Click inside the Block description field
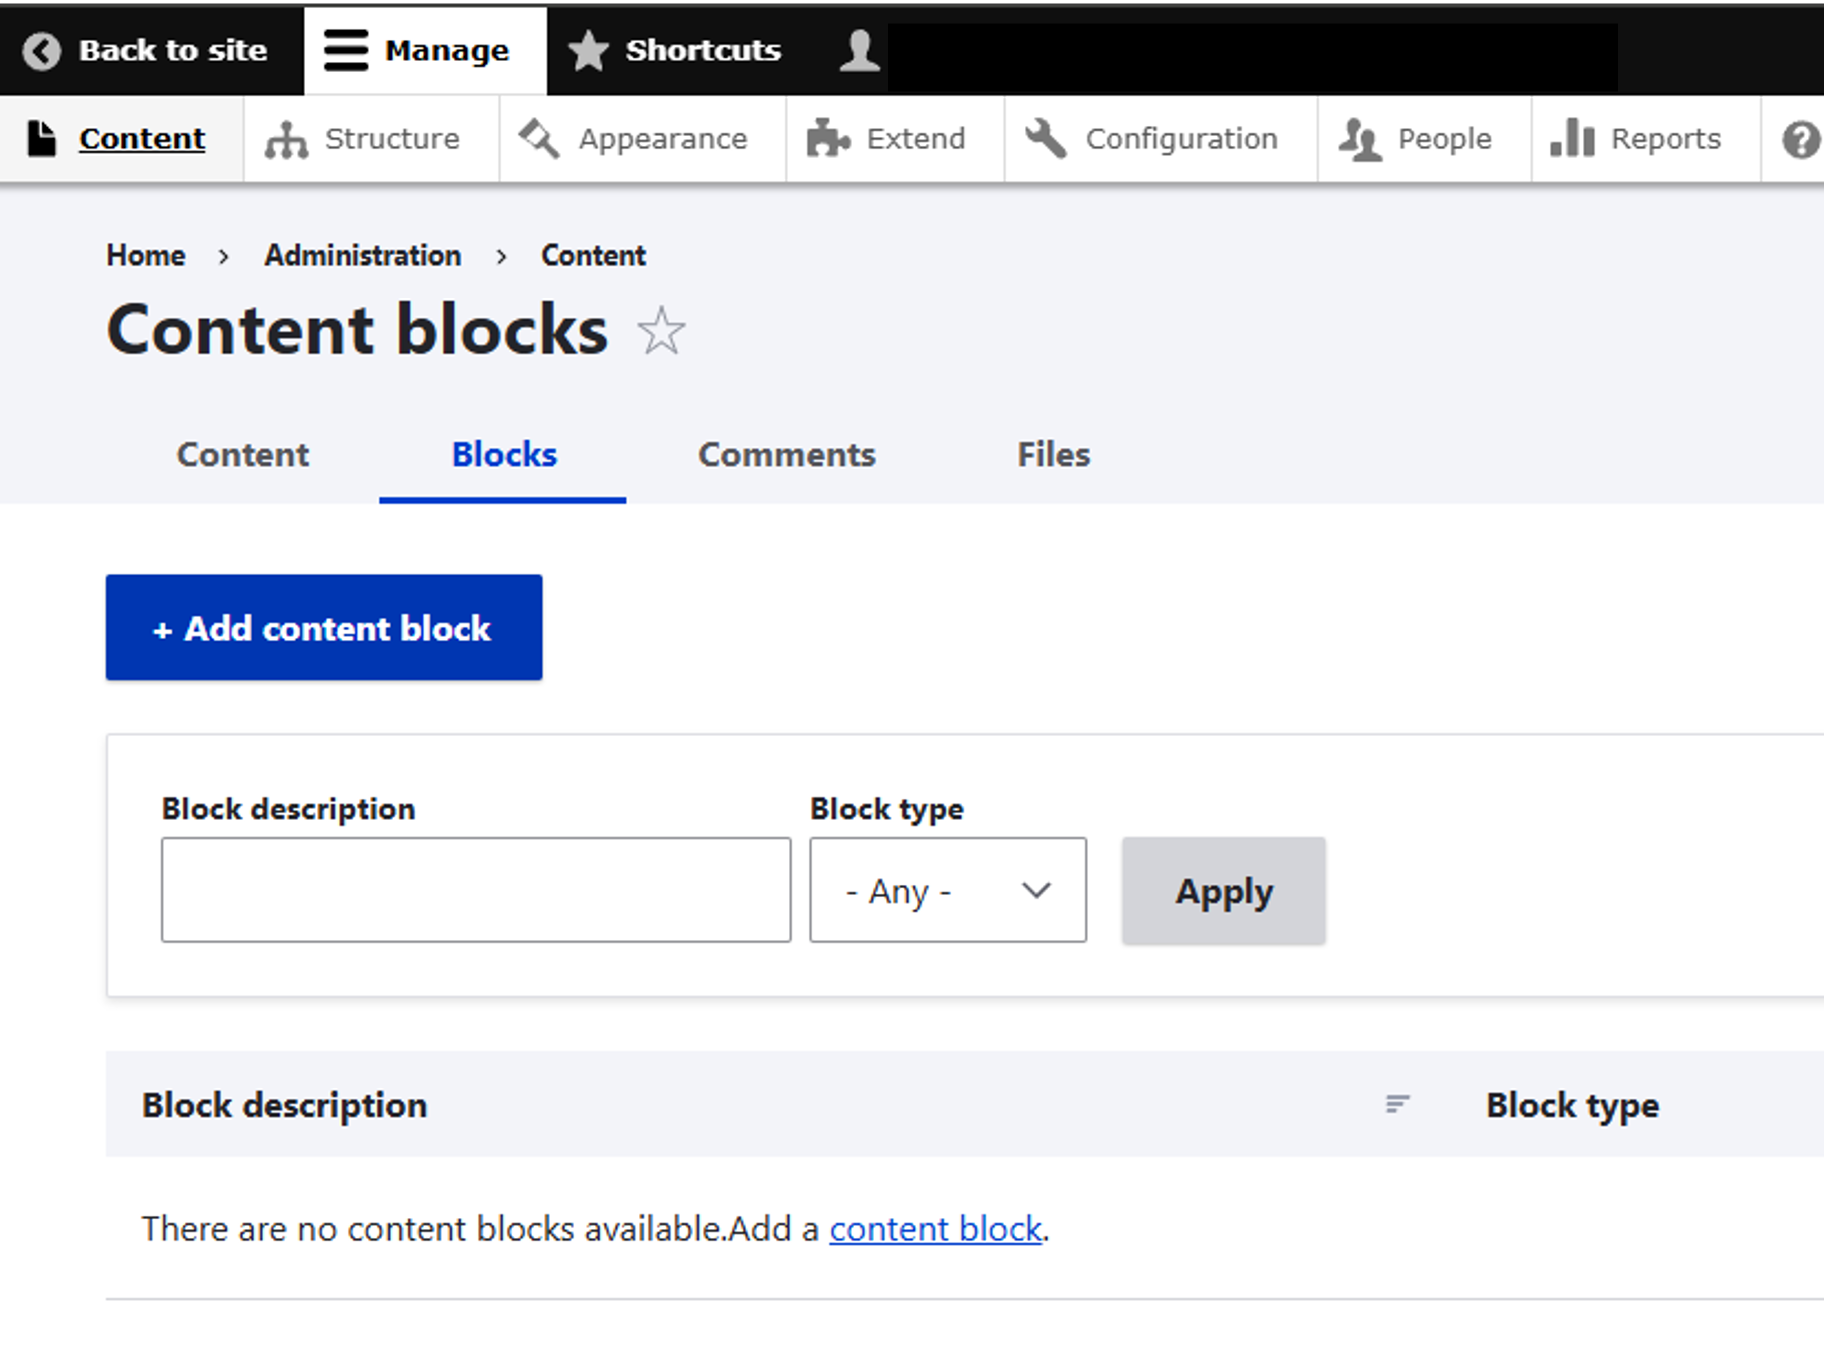 [476, 889]
